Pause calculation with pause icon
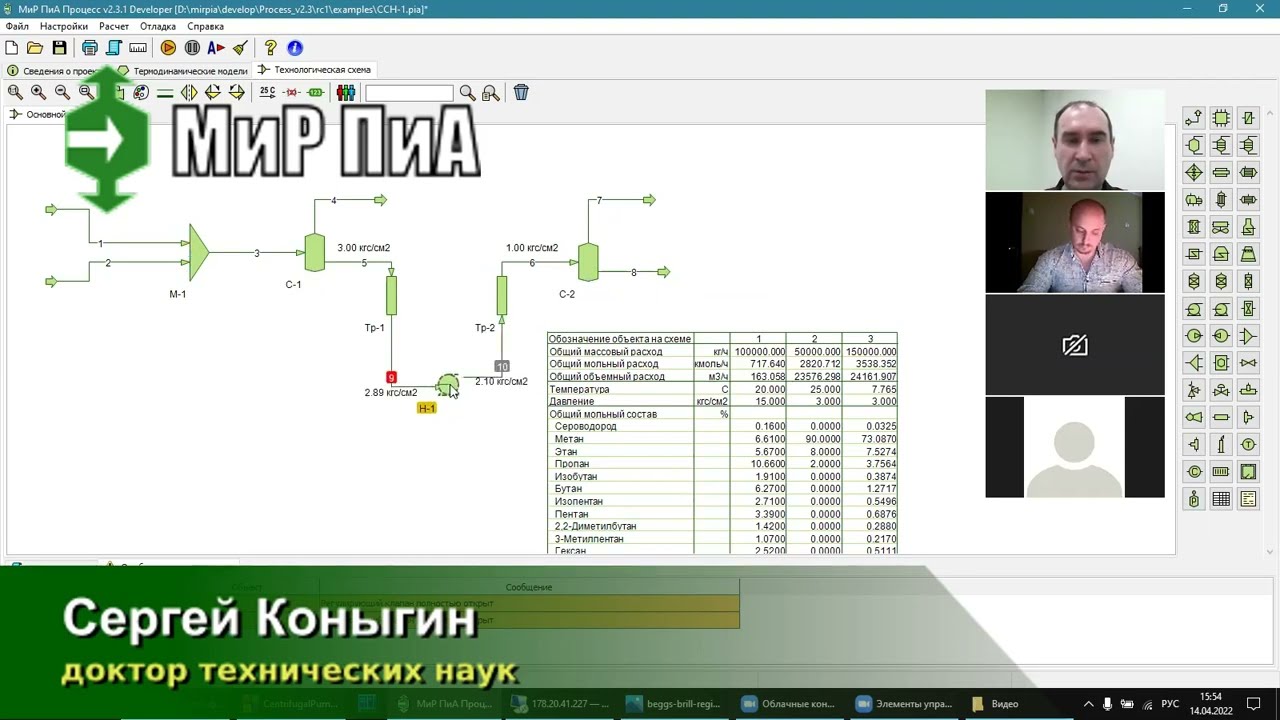 192,48
